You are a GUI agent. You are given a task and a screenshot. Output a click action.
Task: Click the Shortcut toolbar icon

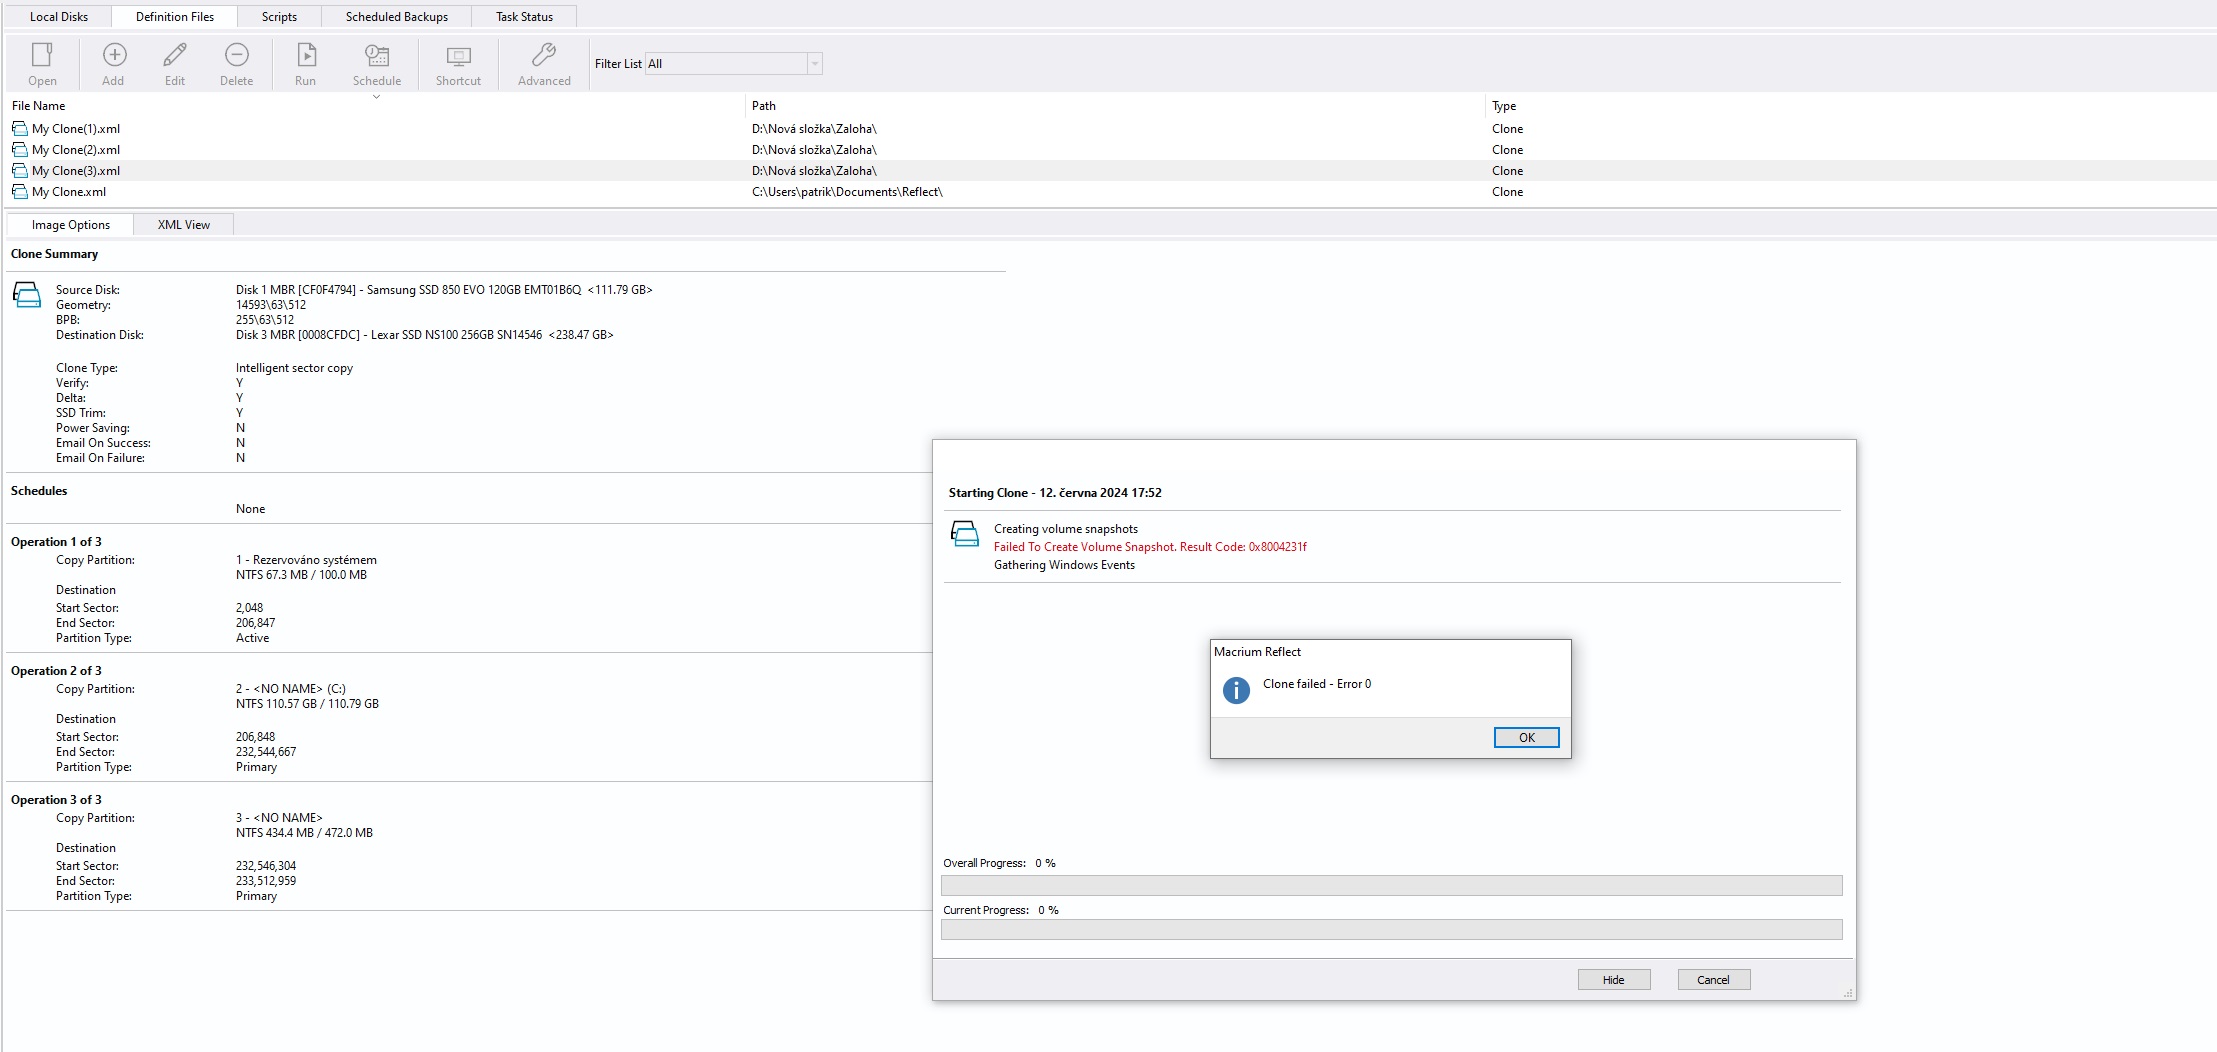(x=458, y=55)
